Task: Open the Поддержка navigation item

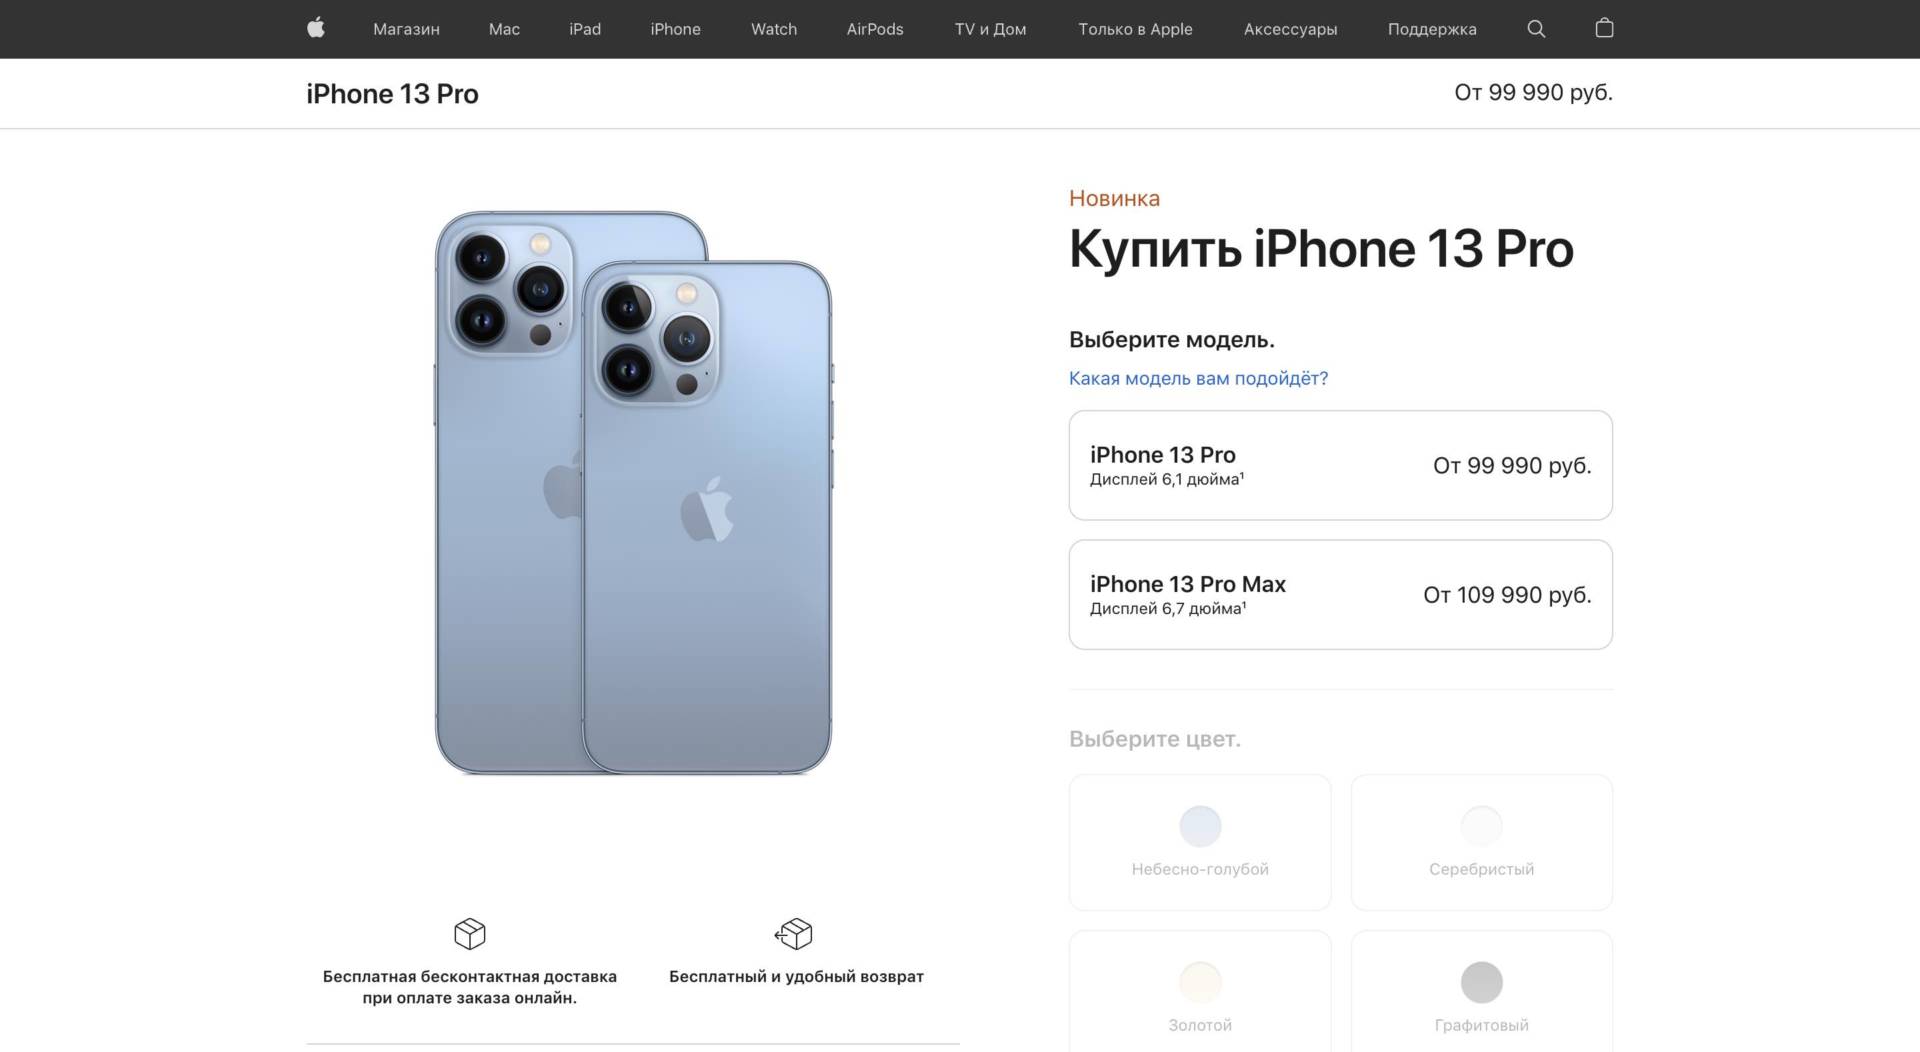Action: pyautogui.click(x=1432, y=29)
